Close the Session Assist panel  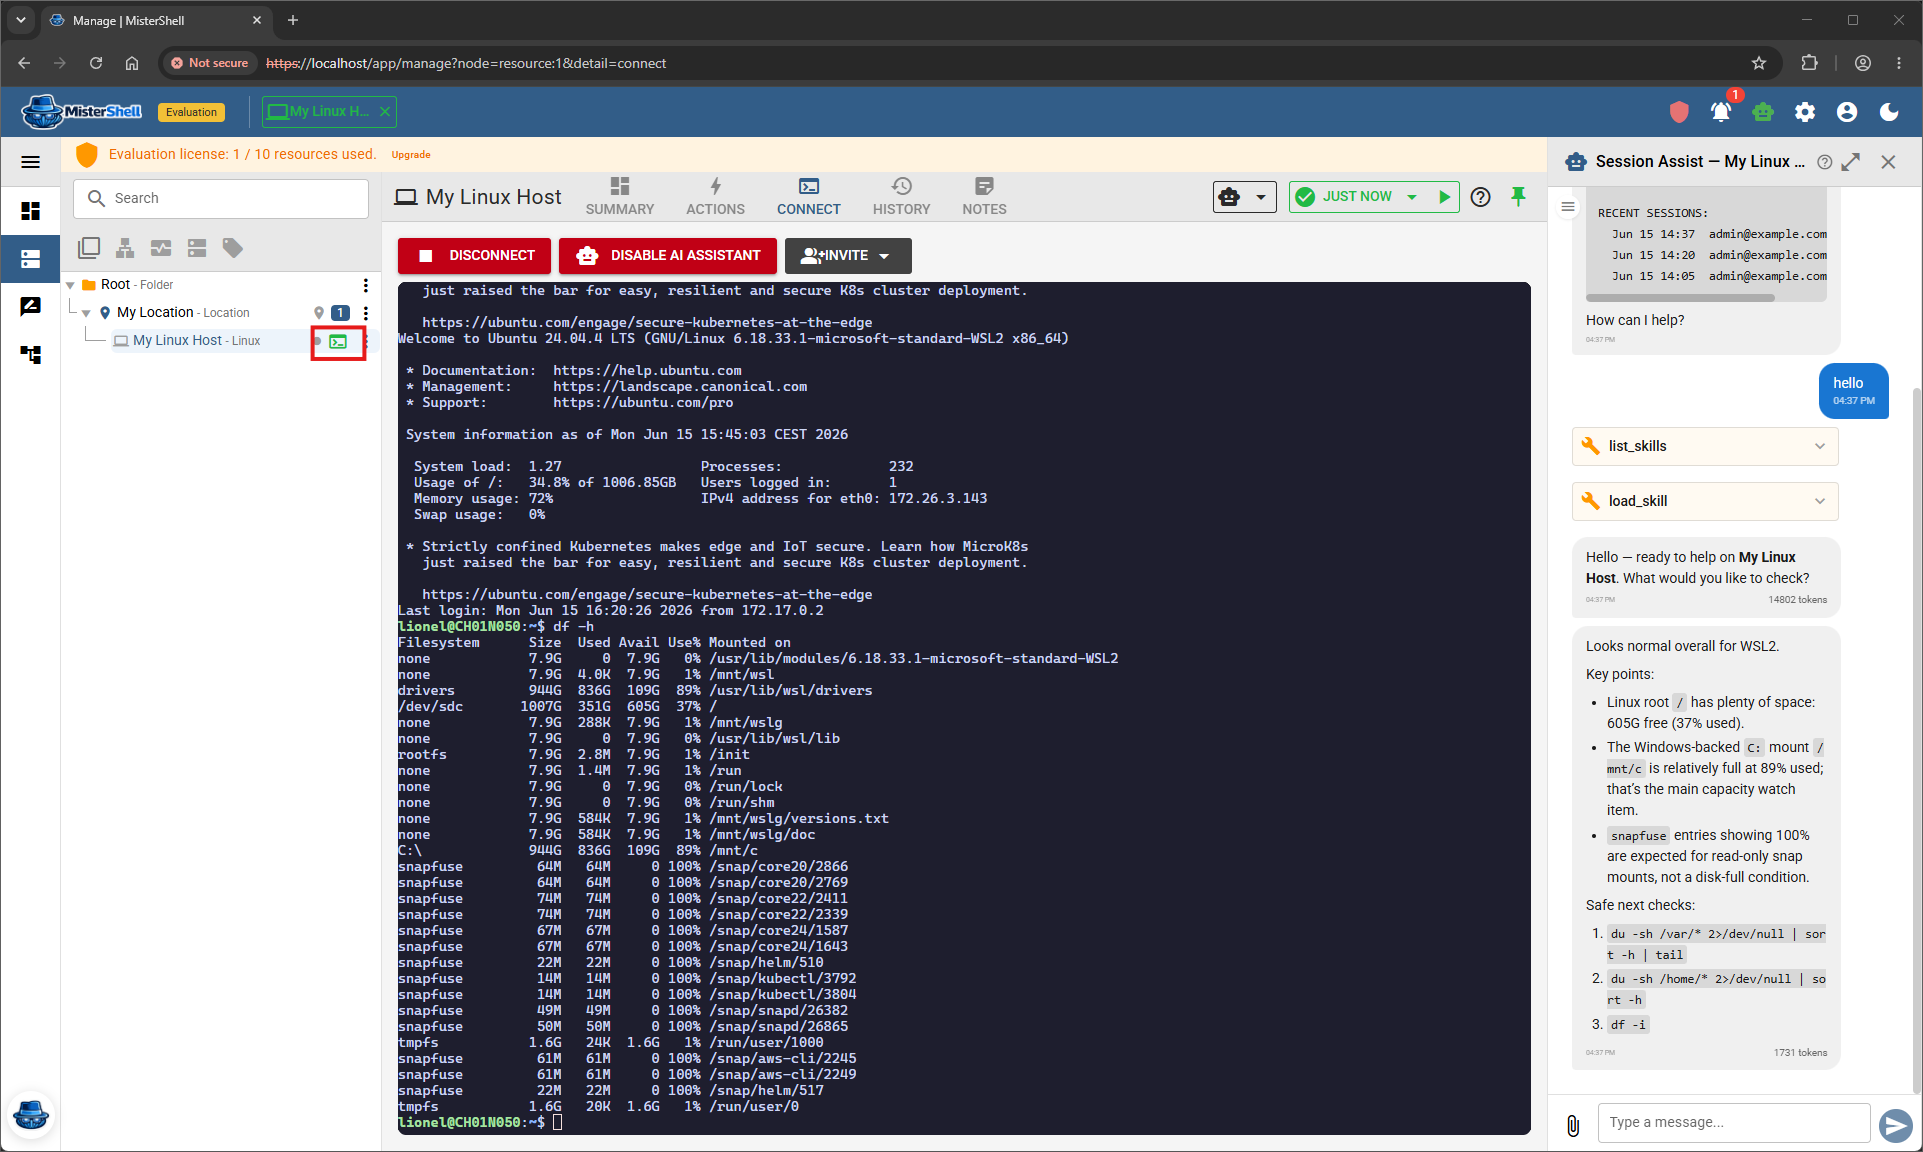point(1888,162)
